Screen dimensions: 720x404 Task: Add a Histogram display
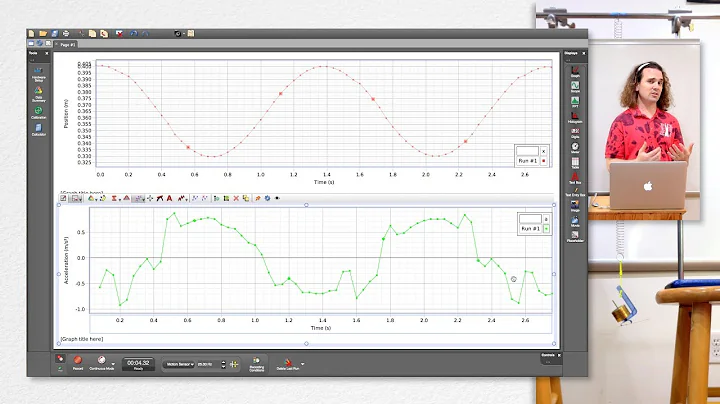tap(575, 118)
